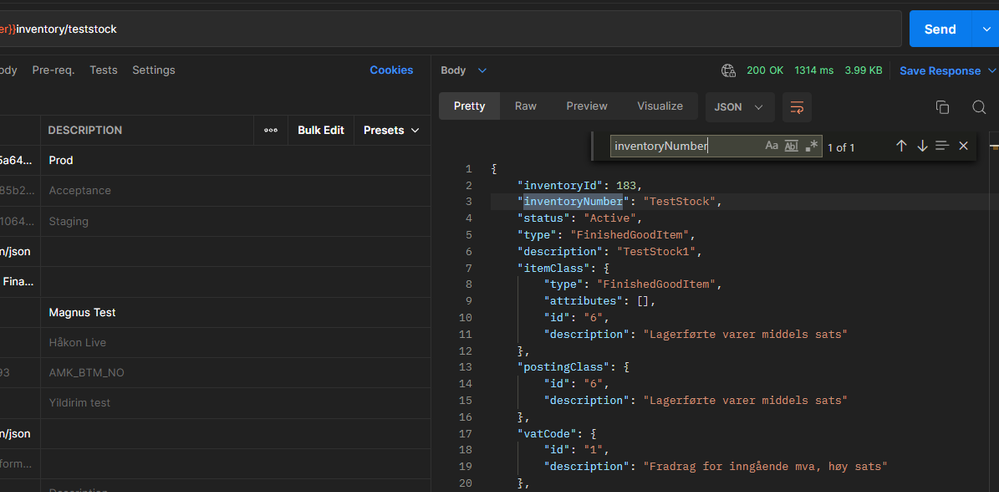The image size is (999, 492).
Task: Click find-in-selection lines icon in search bar
Action: tap(942, 146)
